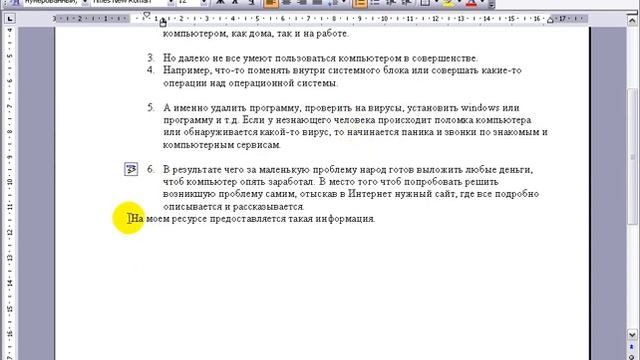Screen dimensions: 640x360
Task: Click the first-line indent marker on the ruler
Action: [x=146, y=15]
